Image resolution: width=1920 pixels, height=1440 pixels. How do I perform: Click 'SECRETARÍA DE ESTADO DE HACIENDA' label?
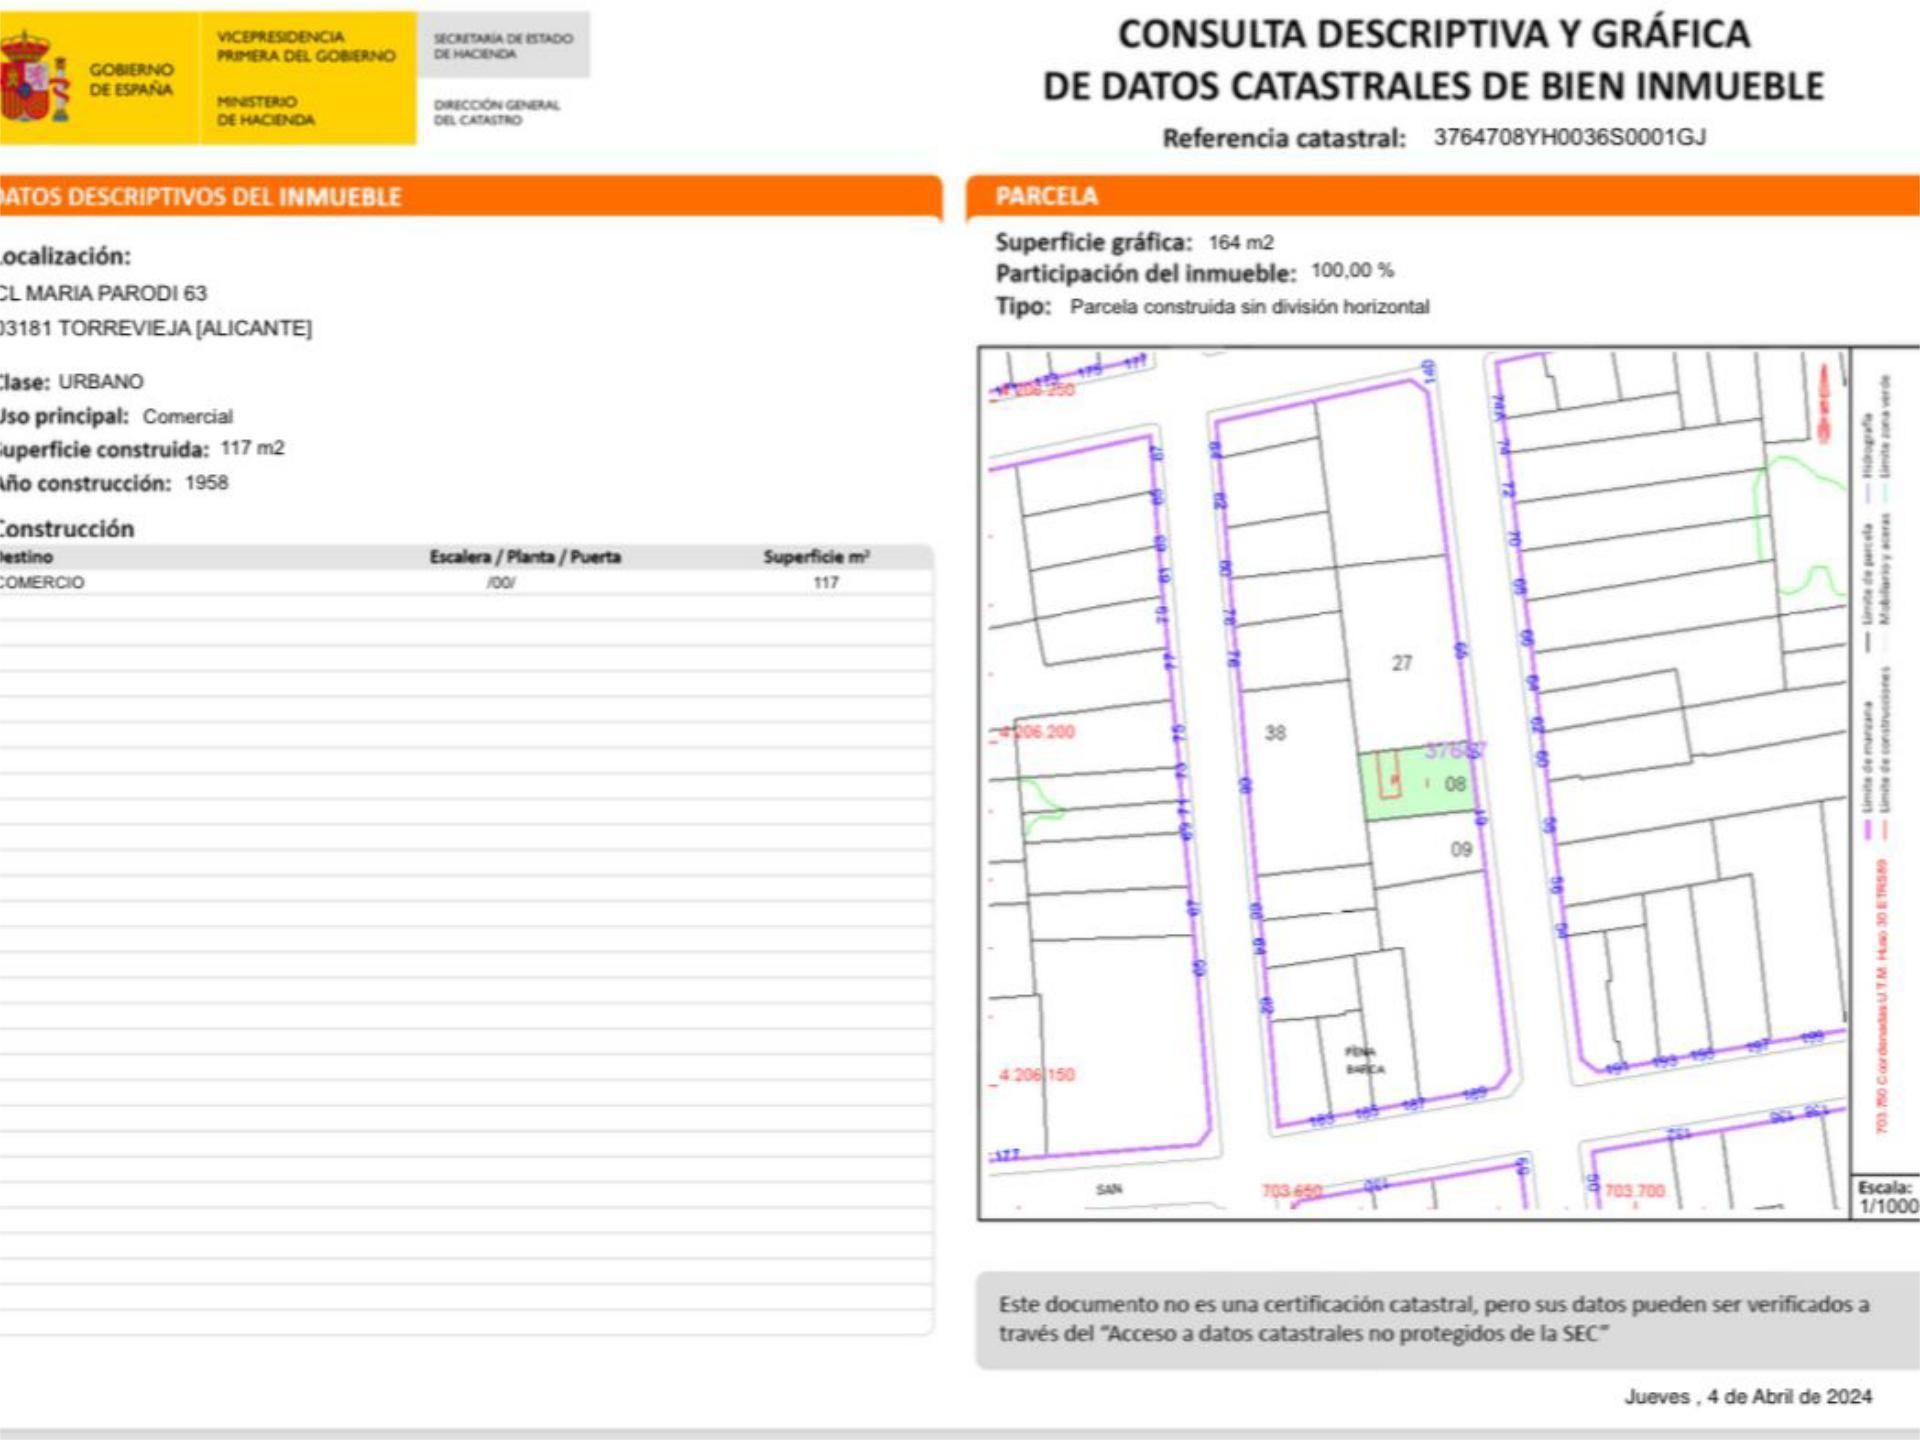pos(503,46)
